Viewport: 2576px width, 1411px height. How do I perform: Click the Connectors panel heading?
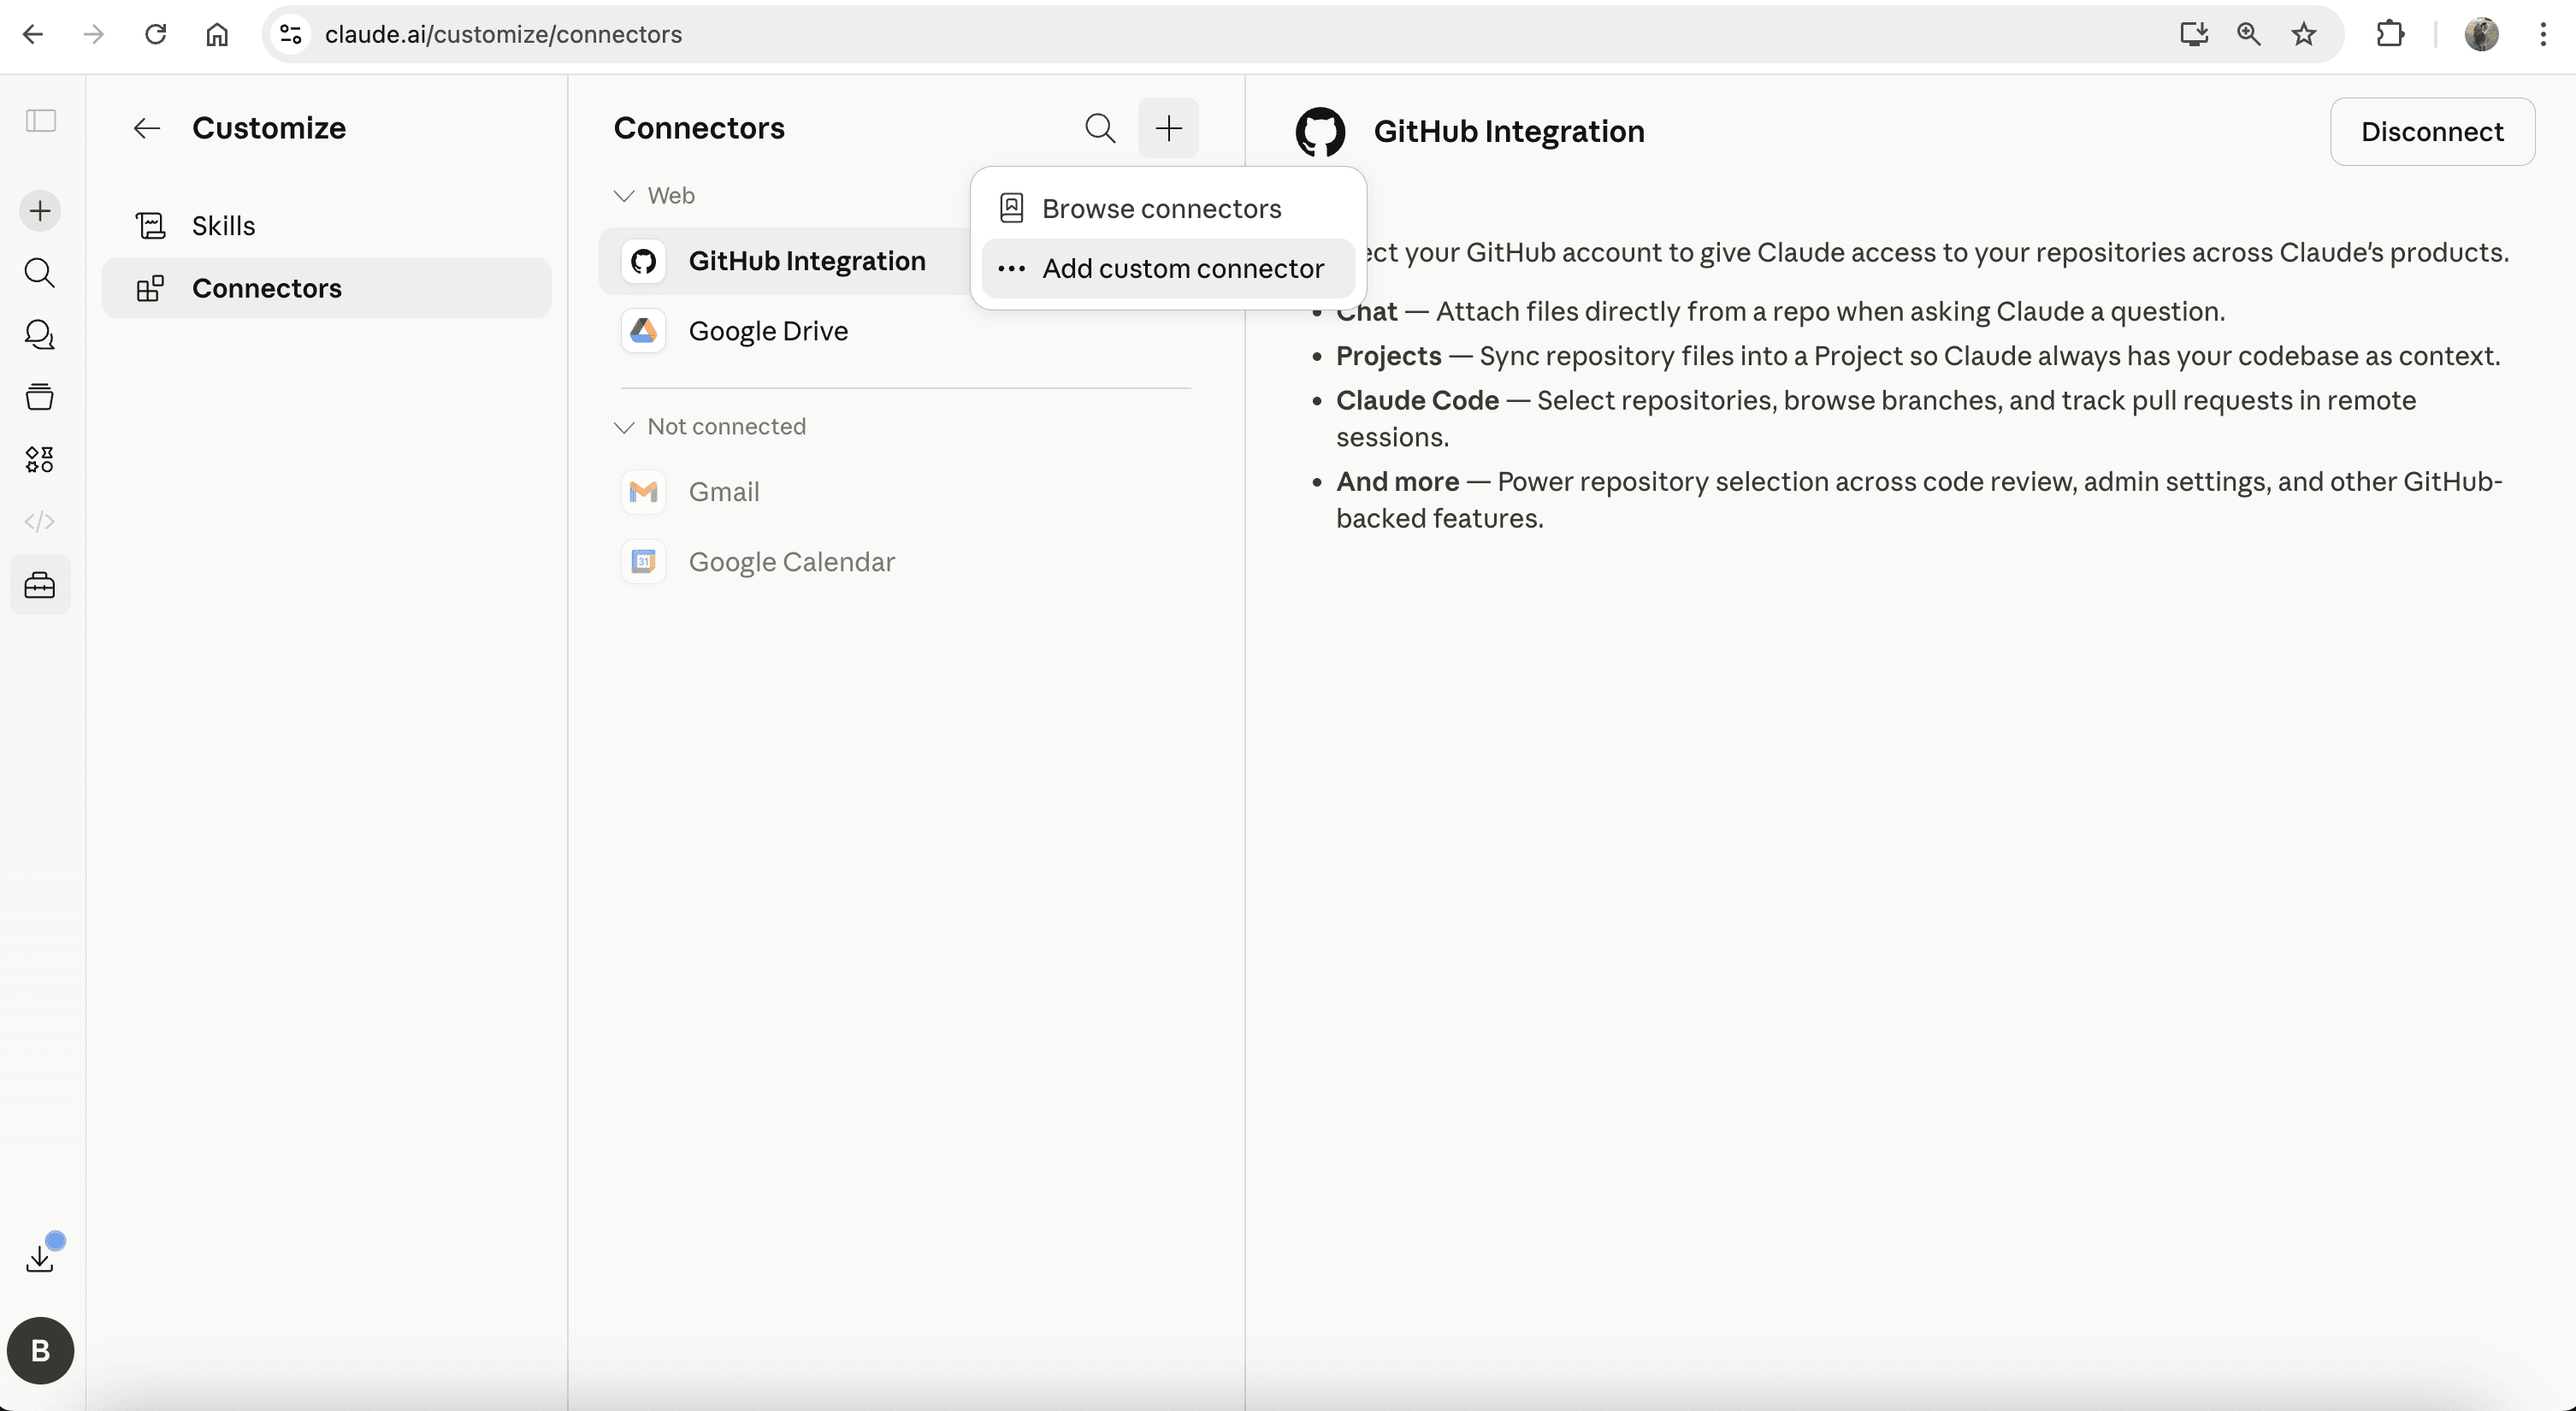(699, 128)
